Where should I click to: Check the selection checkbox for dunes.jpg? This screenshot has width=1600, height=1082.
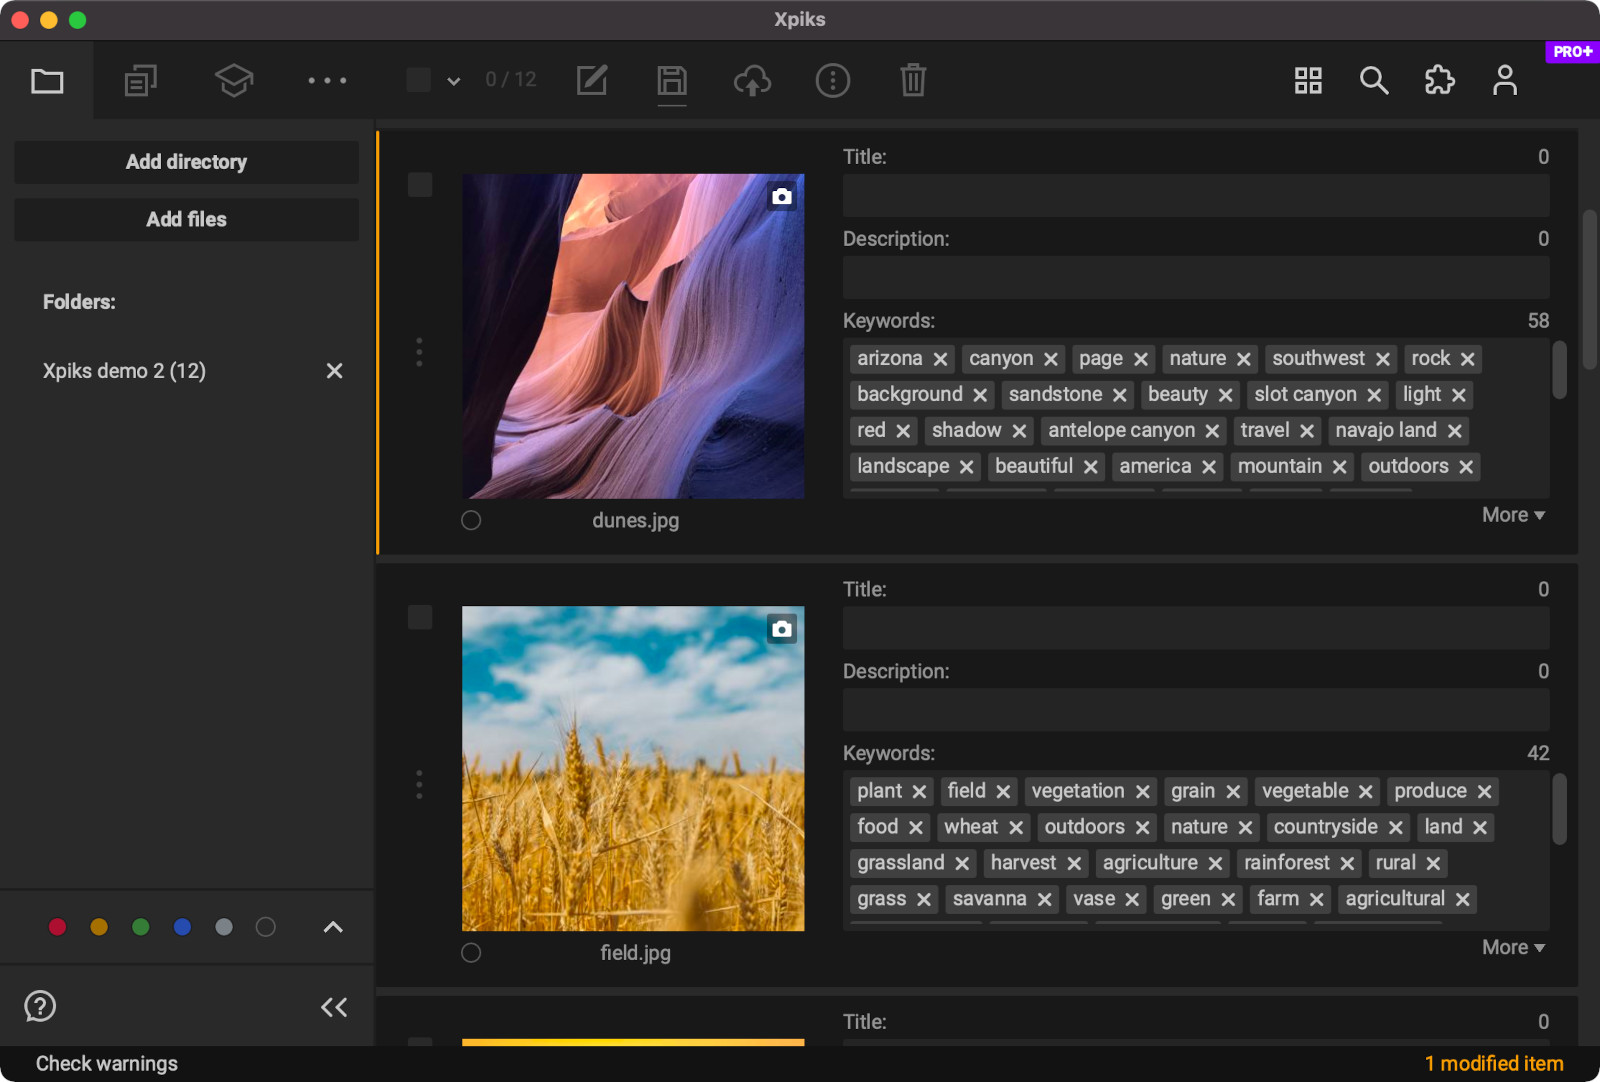[x=419, y=184]
